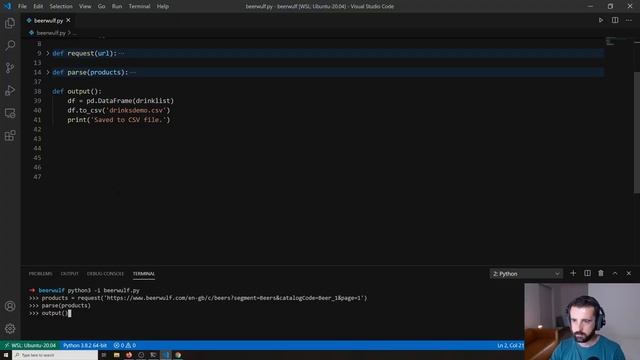Expand the folded parse(products) function
The height and width of the screenshot is (360, 640).
tap(47, 72)
